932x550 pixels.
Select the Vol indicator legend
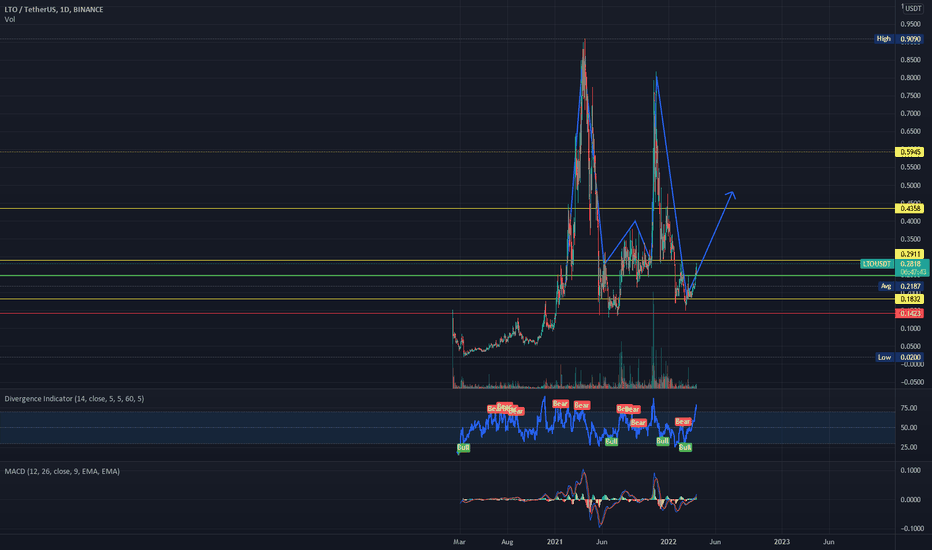pyautogui.click(x=10, y=20)
